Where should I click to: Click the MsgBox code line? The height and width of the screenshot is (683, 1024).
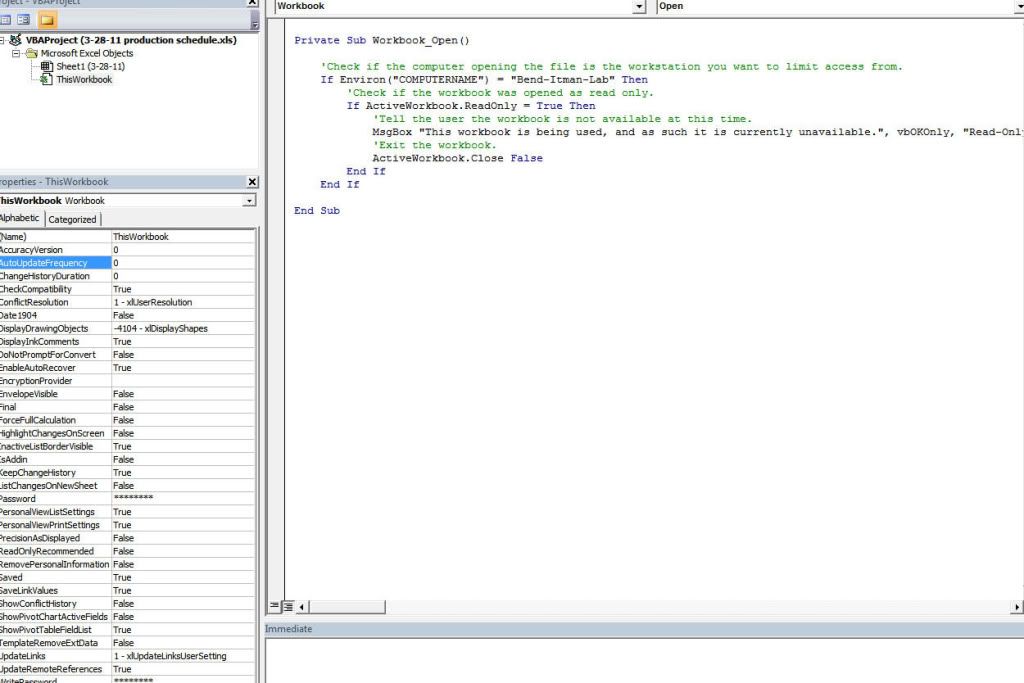tap(697, 132)
